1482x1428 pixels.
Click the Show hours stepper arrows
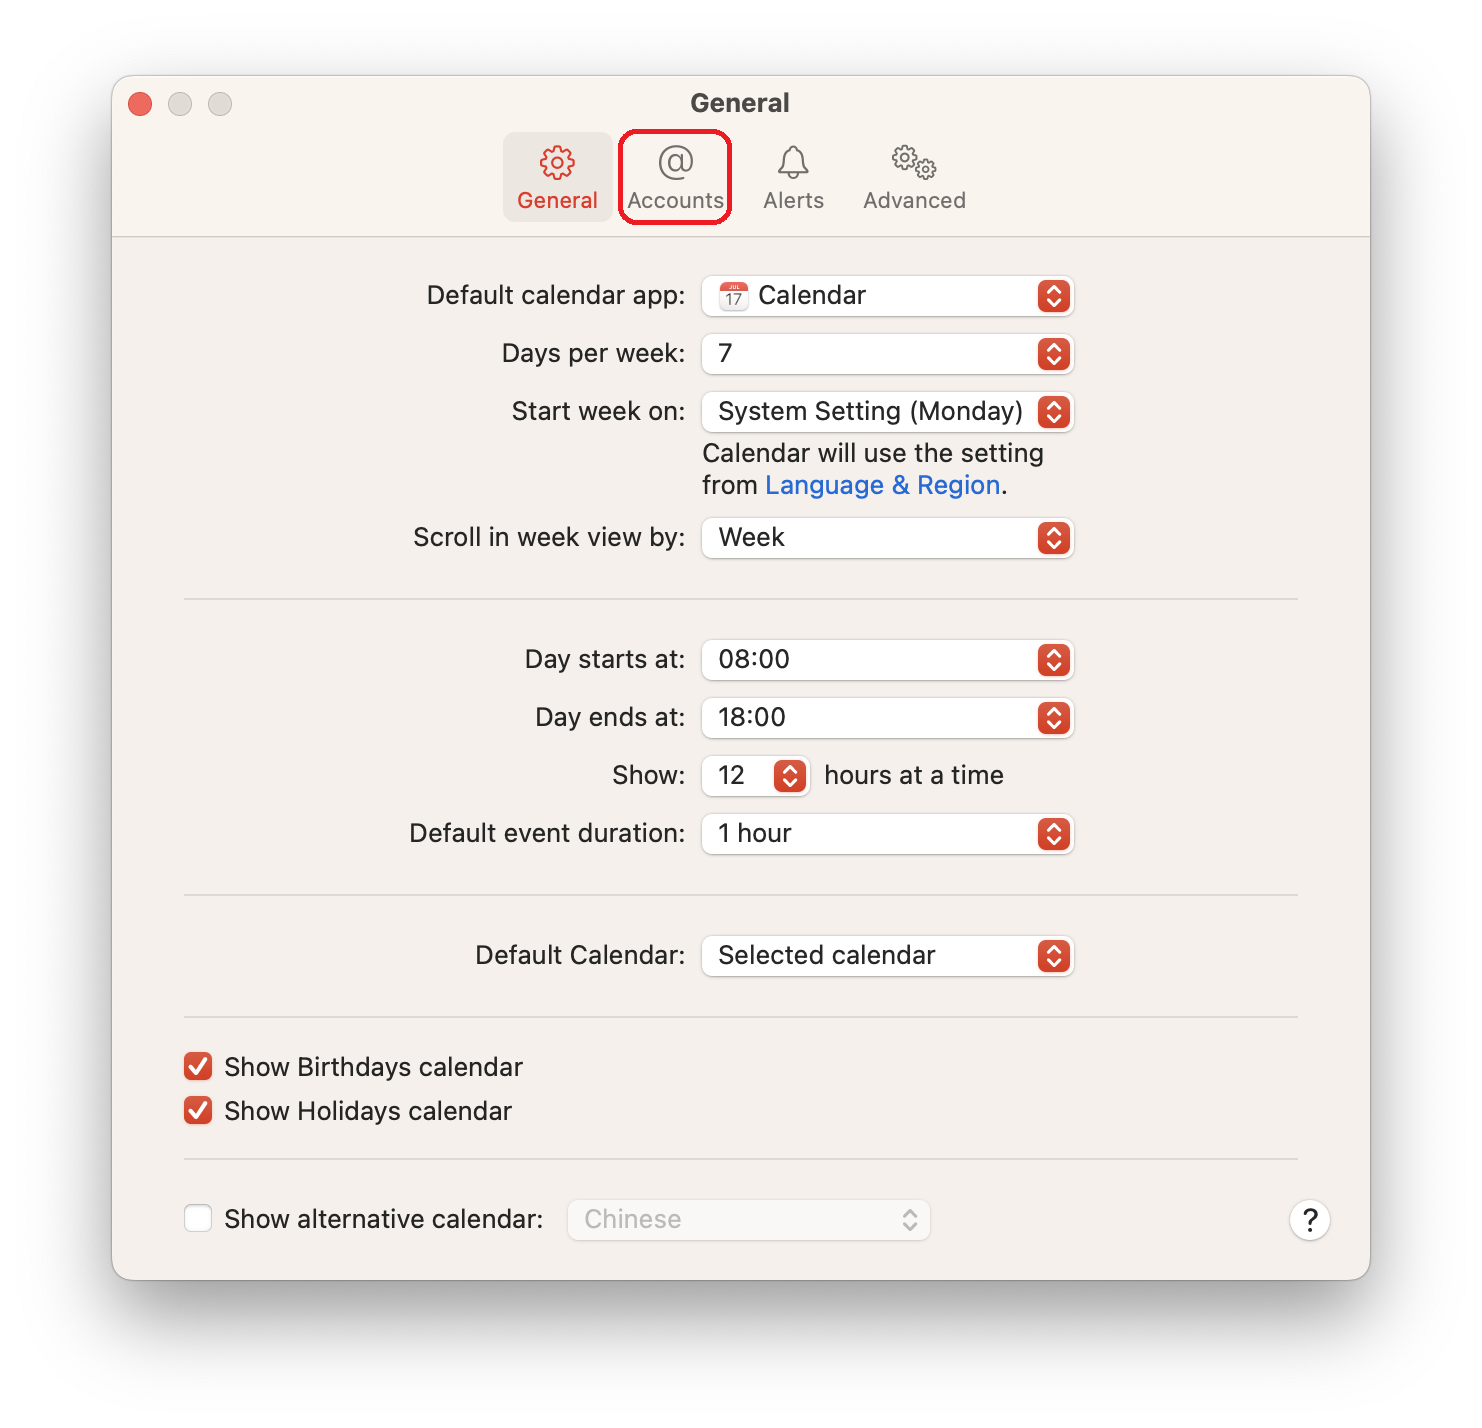790,776
